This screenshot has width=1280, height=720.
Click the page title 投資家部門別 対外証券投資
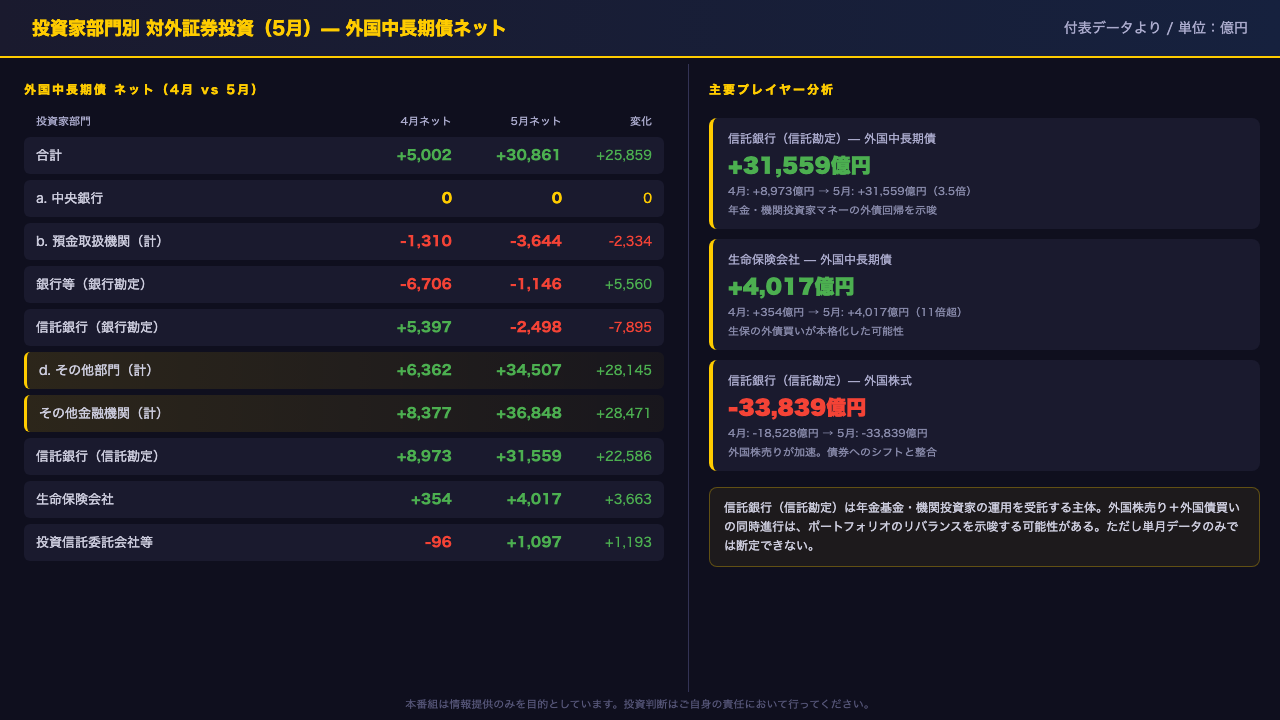pyautogui.click(x=269, y=29)
